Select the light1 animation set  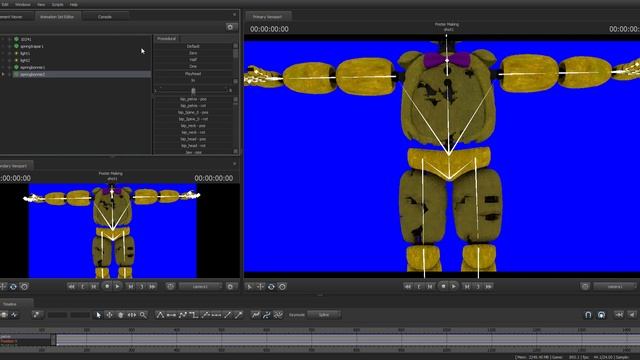click(x=25, y=53)
